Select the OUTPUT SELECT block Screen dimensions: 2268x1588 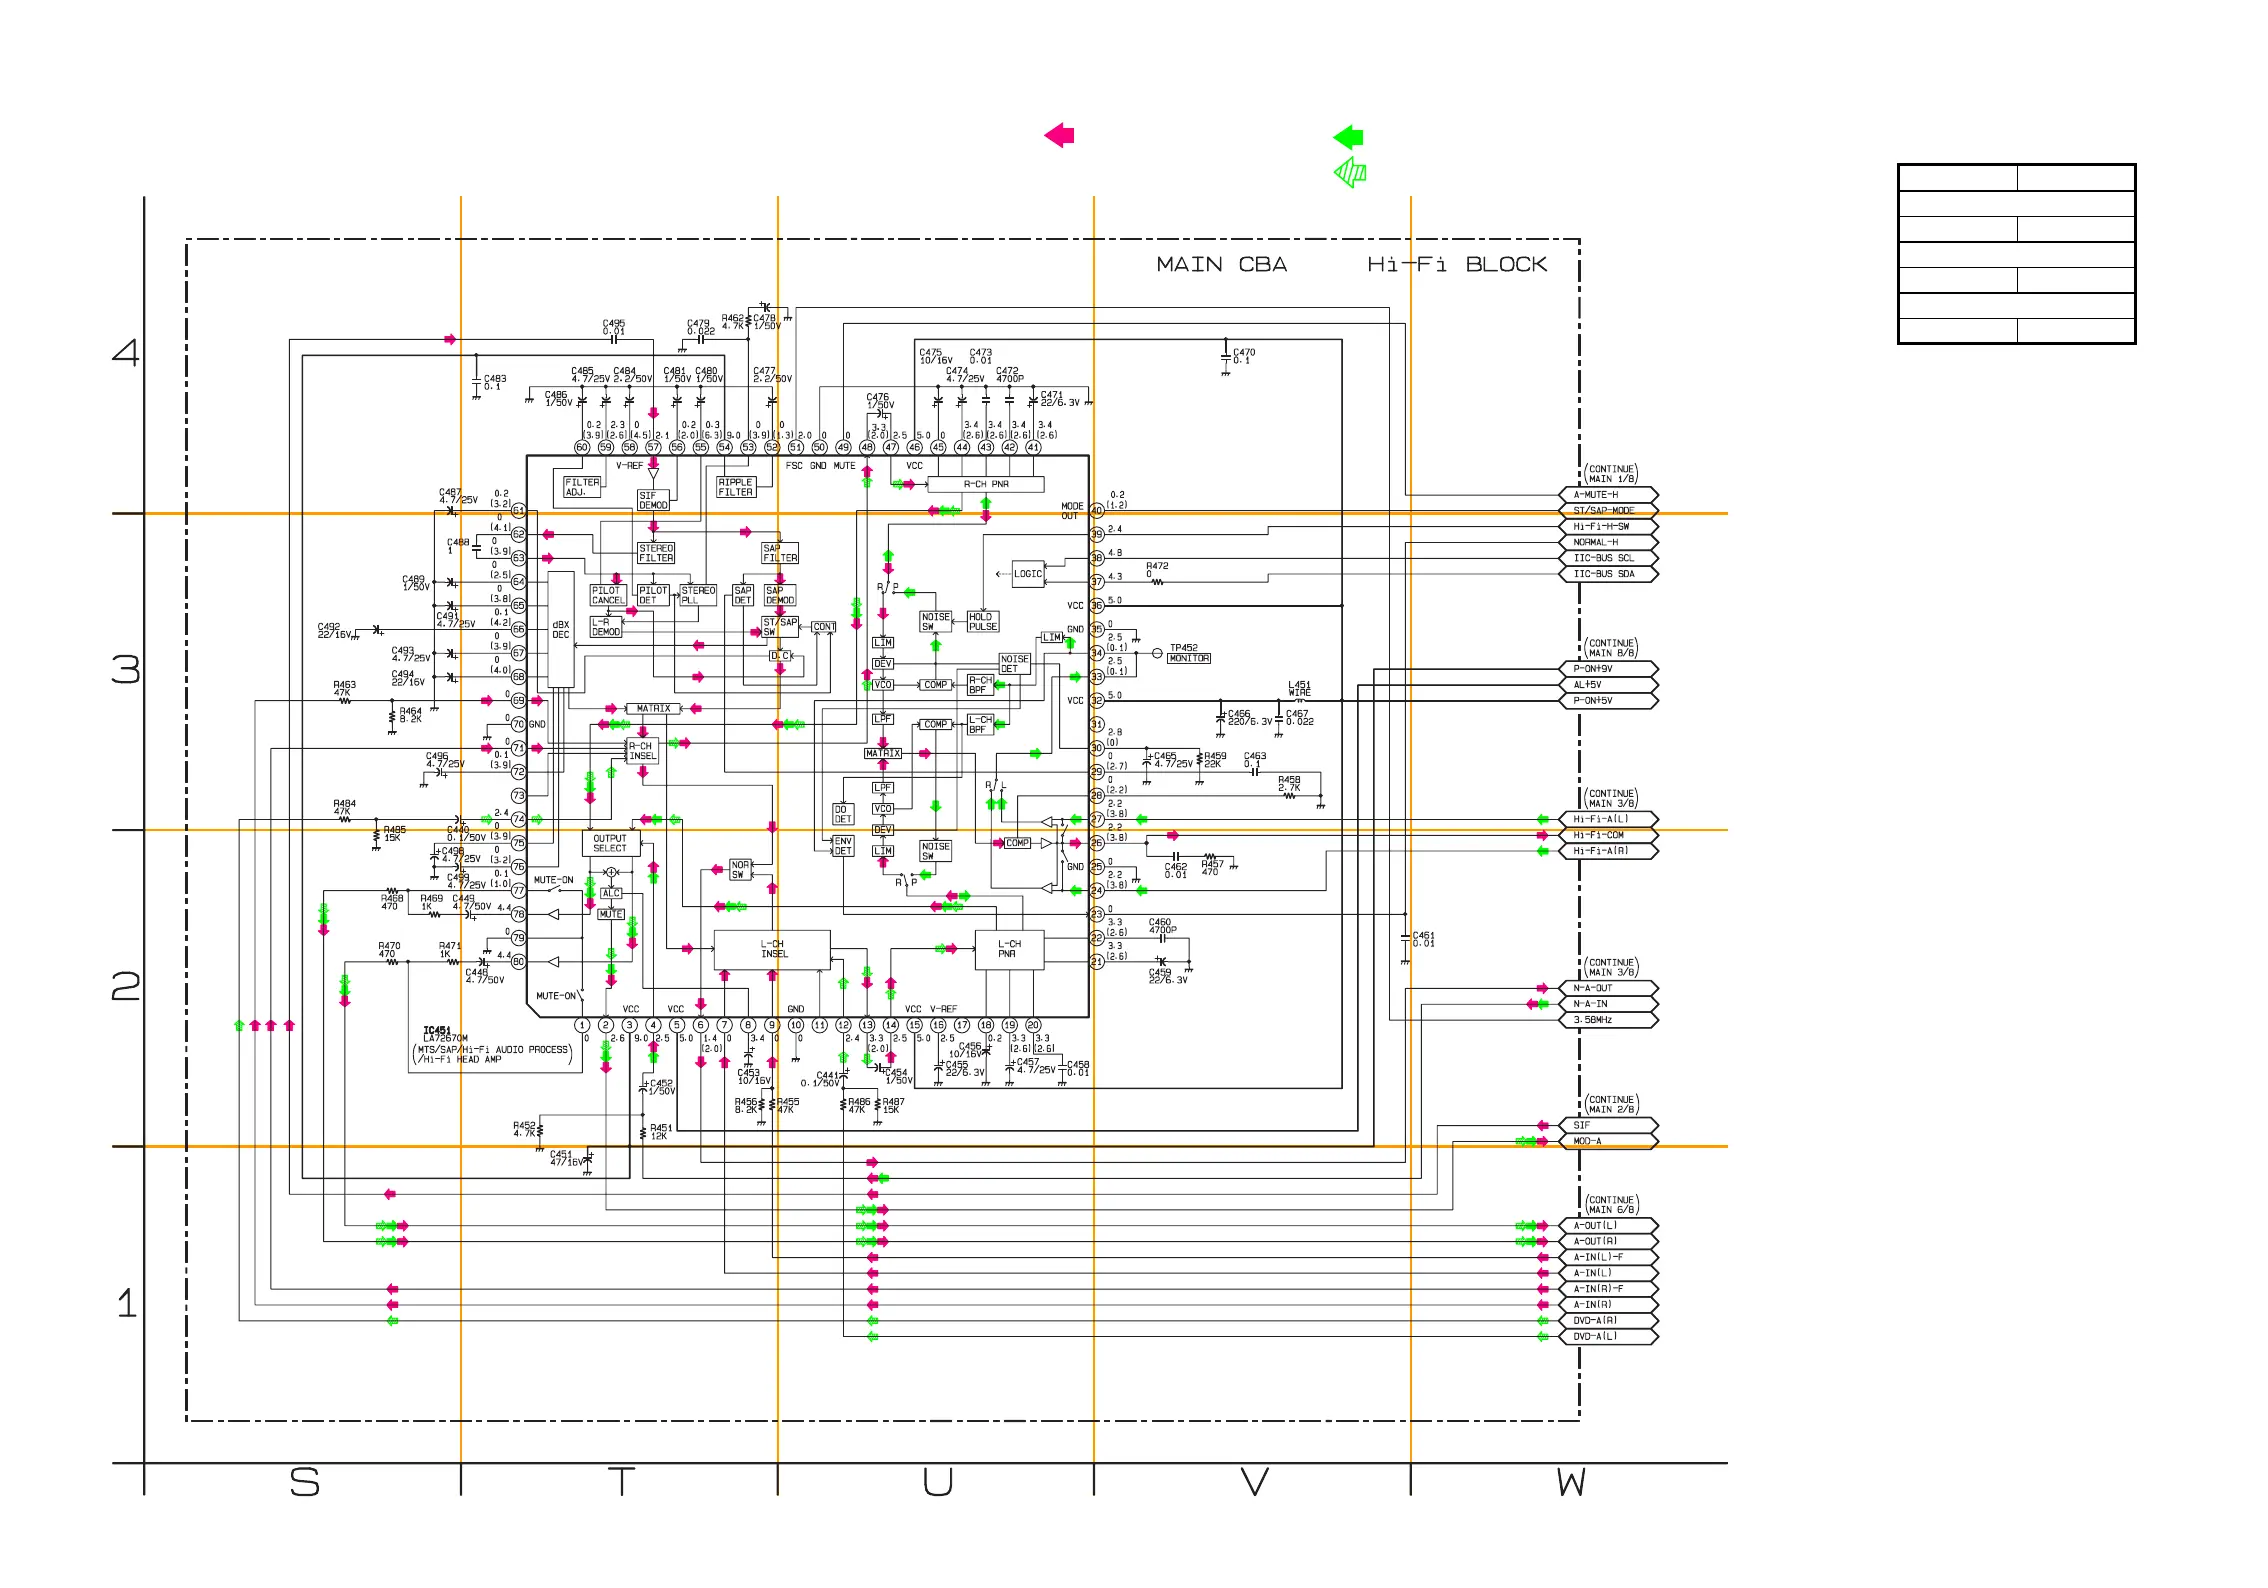(x=610, y=844)
